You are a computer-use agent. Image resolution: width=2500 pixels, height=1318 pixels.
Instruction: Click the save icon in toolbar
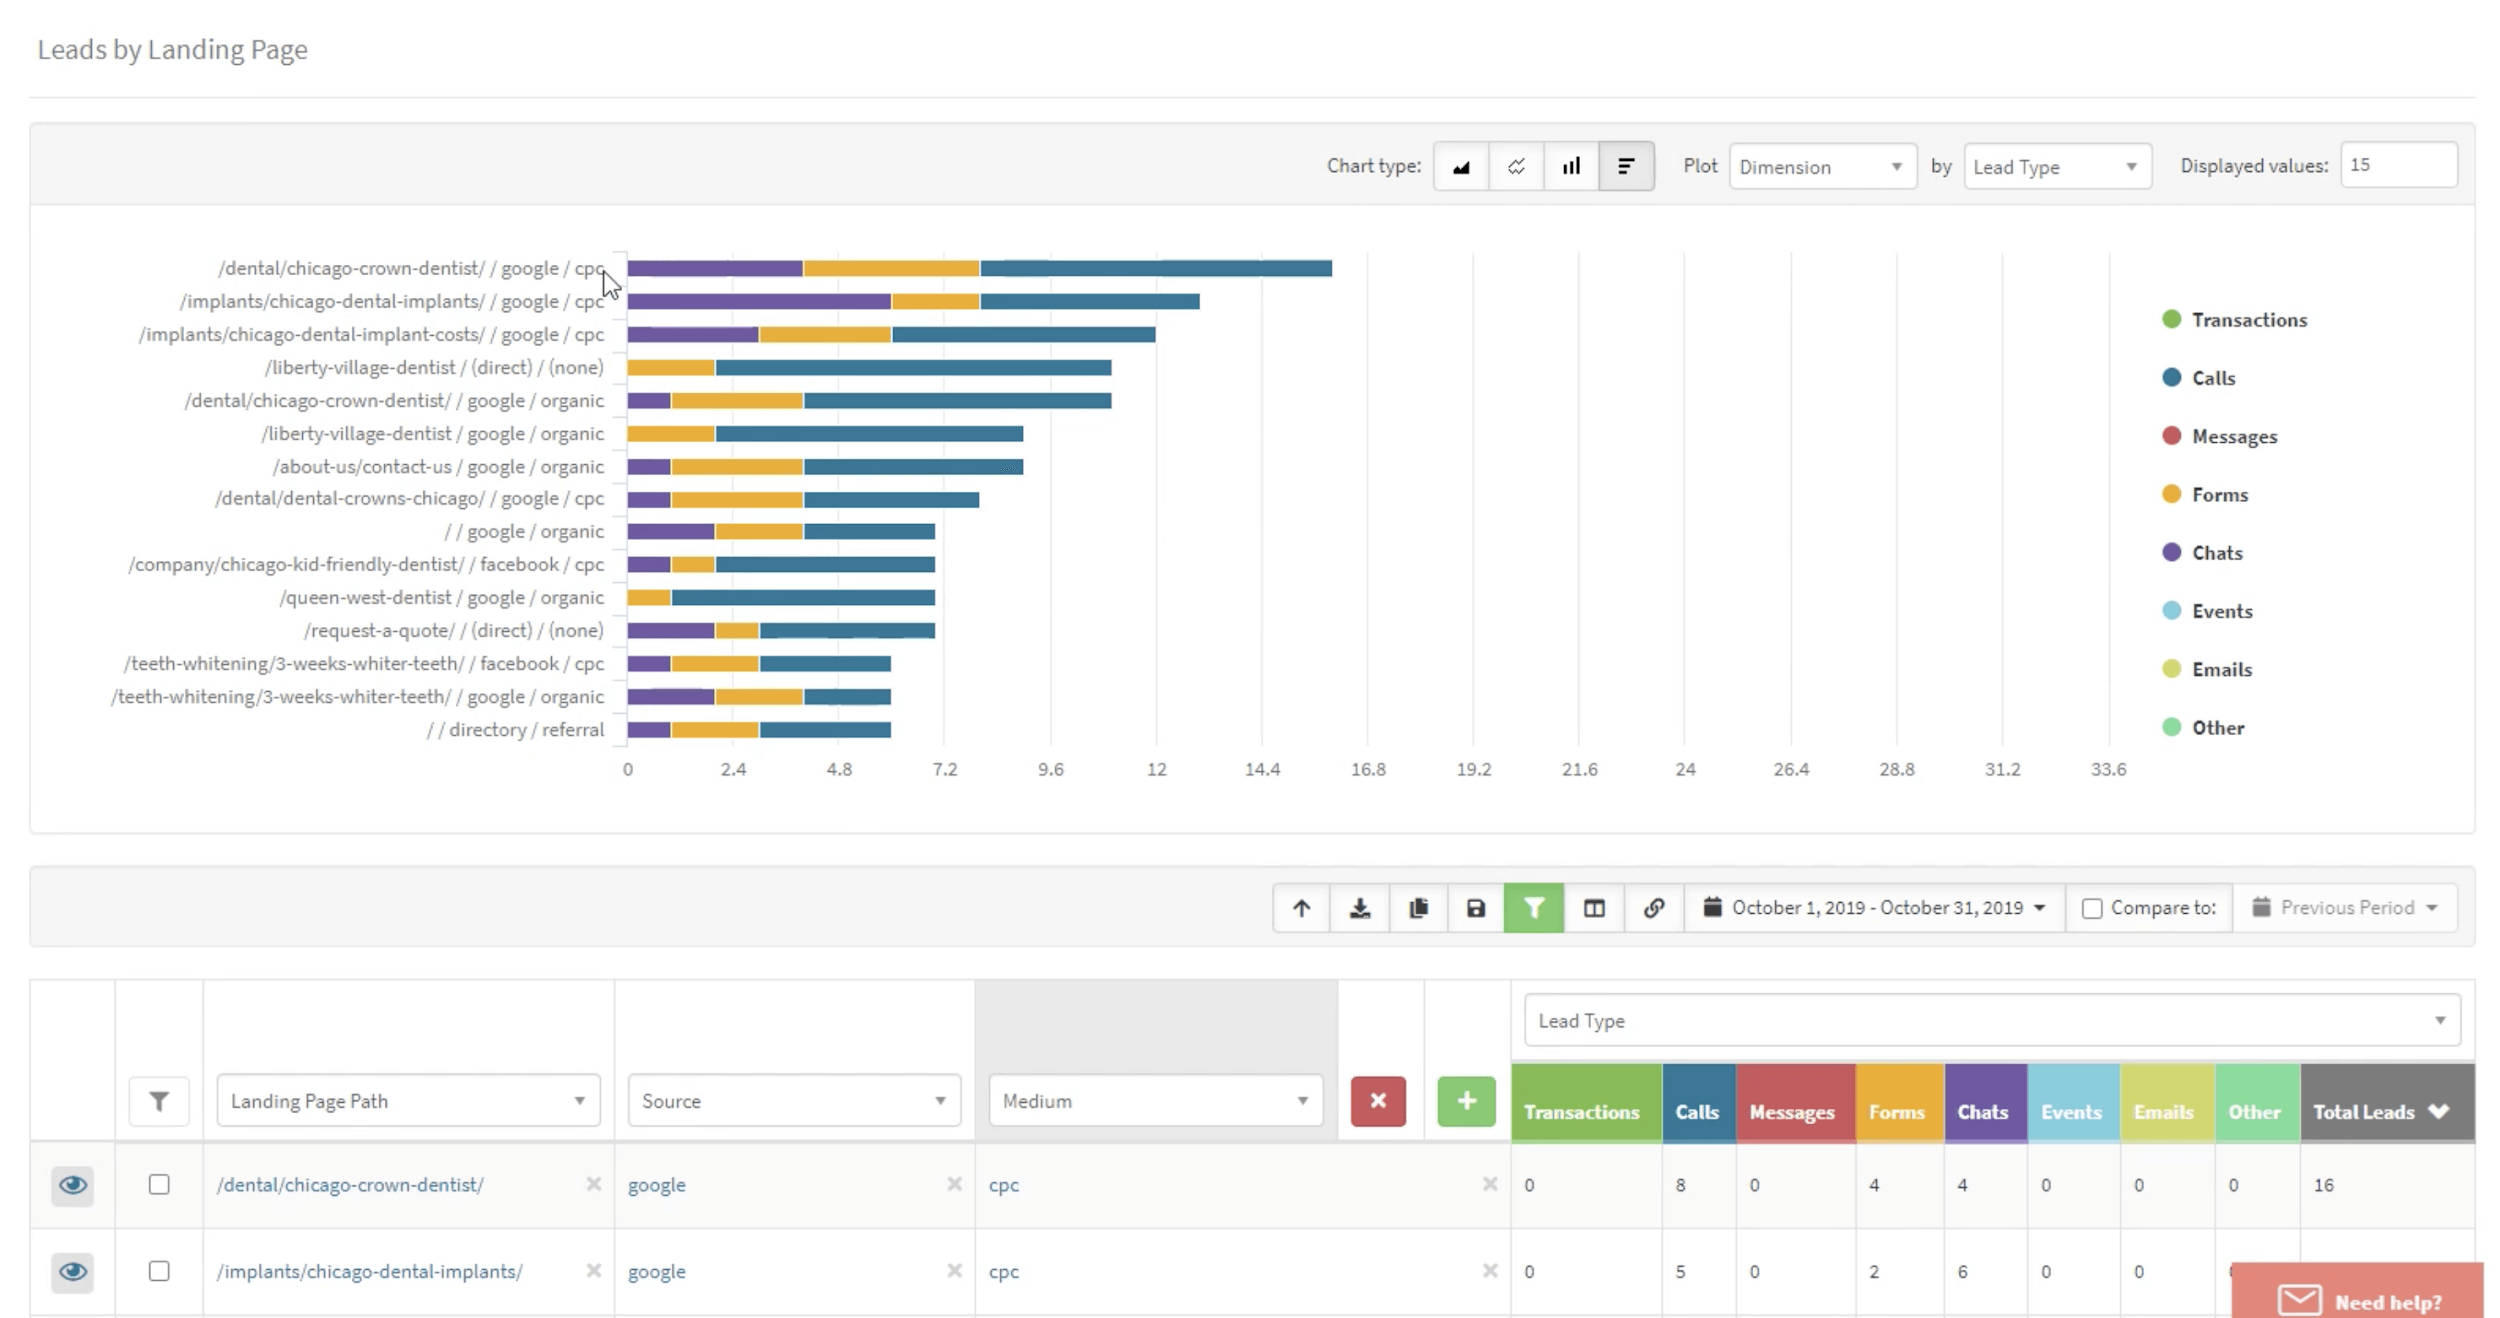pos(1477,908)
